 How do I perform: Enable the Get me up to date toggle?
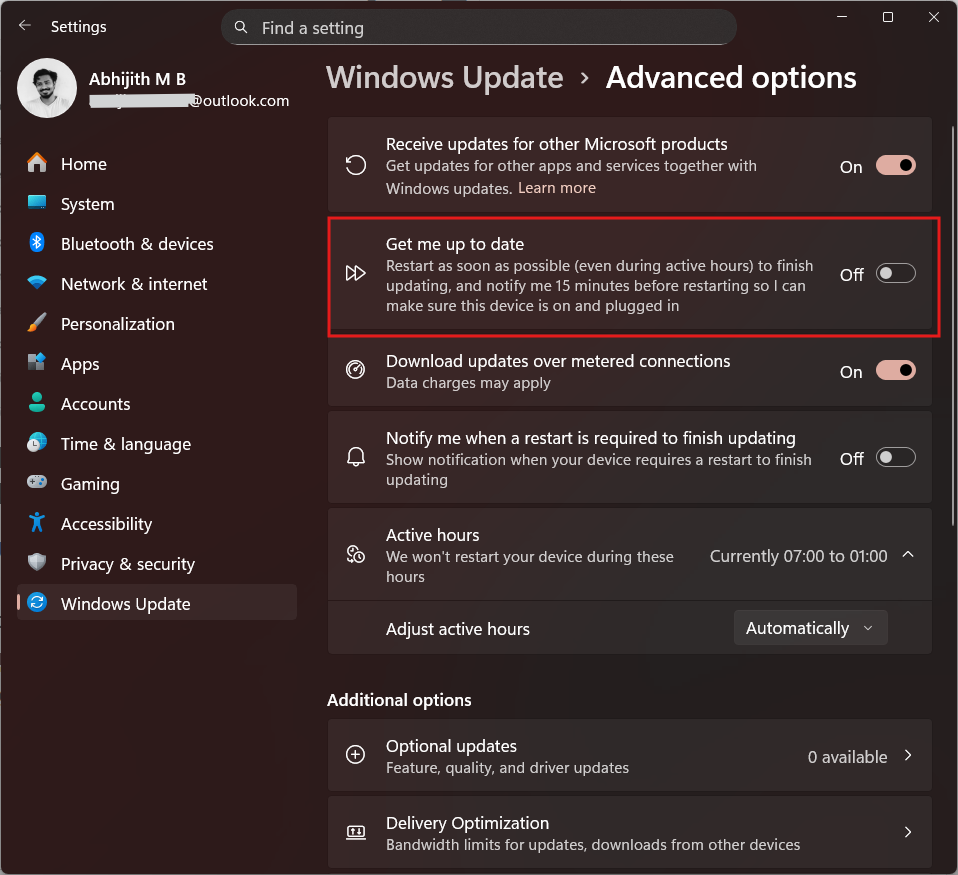(x=895, y=272)
